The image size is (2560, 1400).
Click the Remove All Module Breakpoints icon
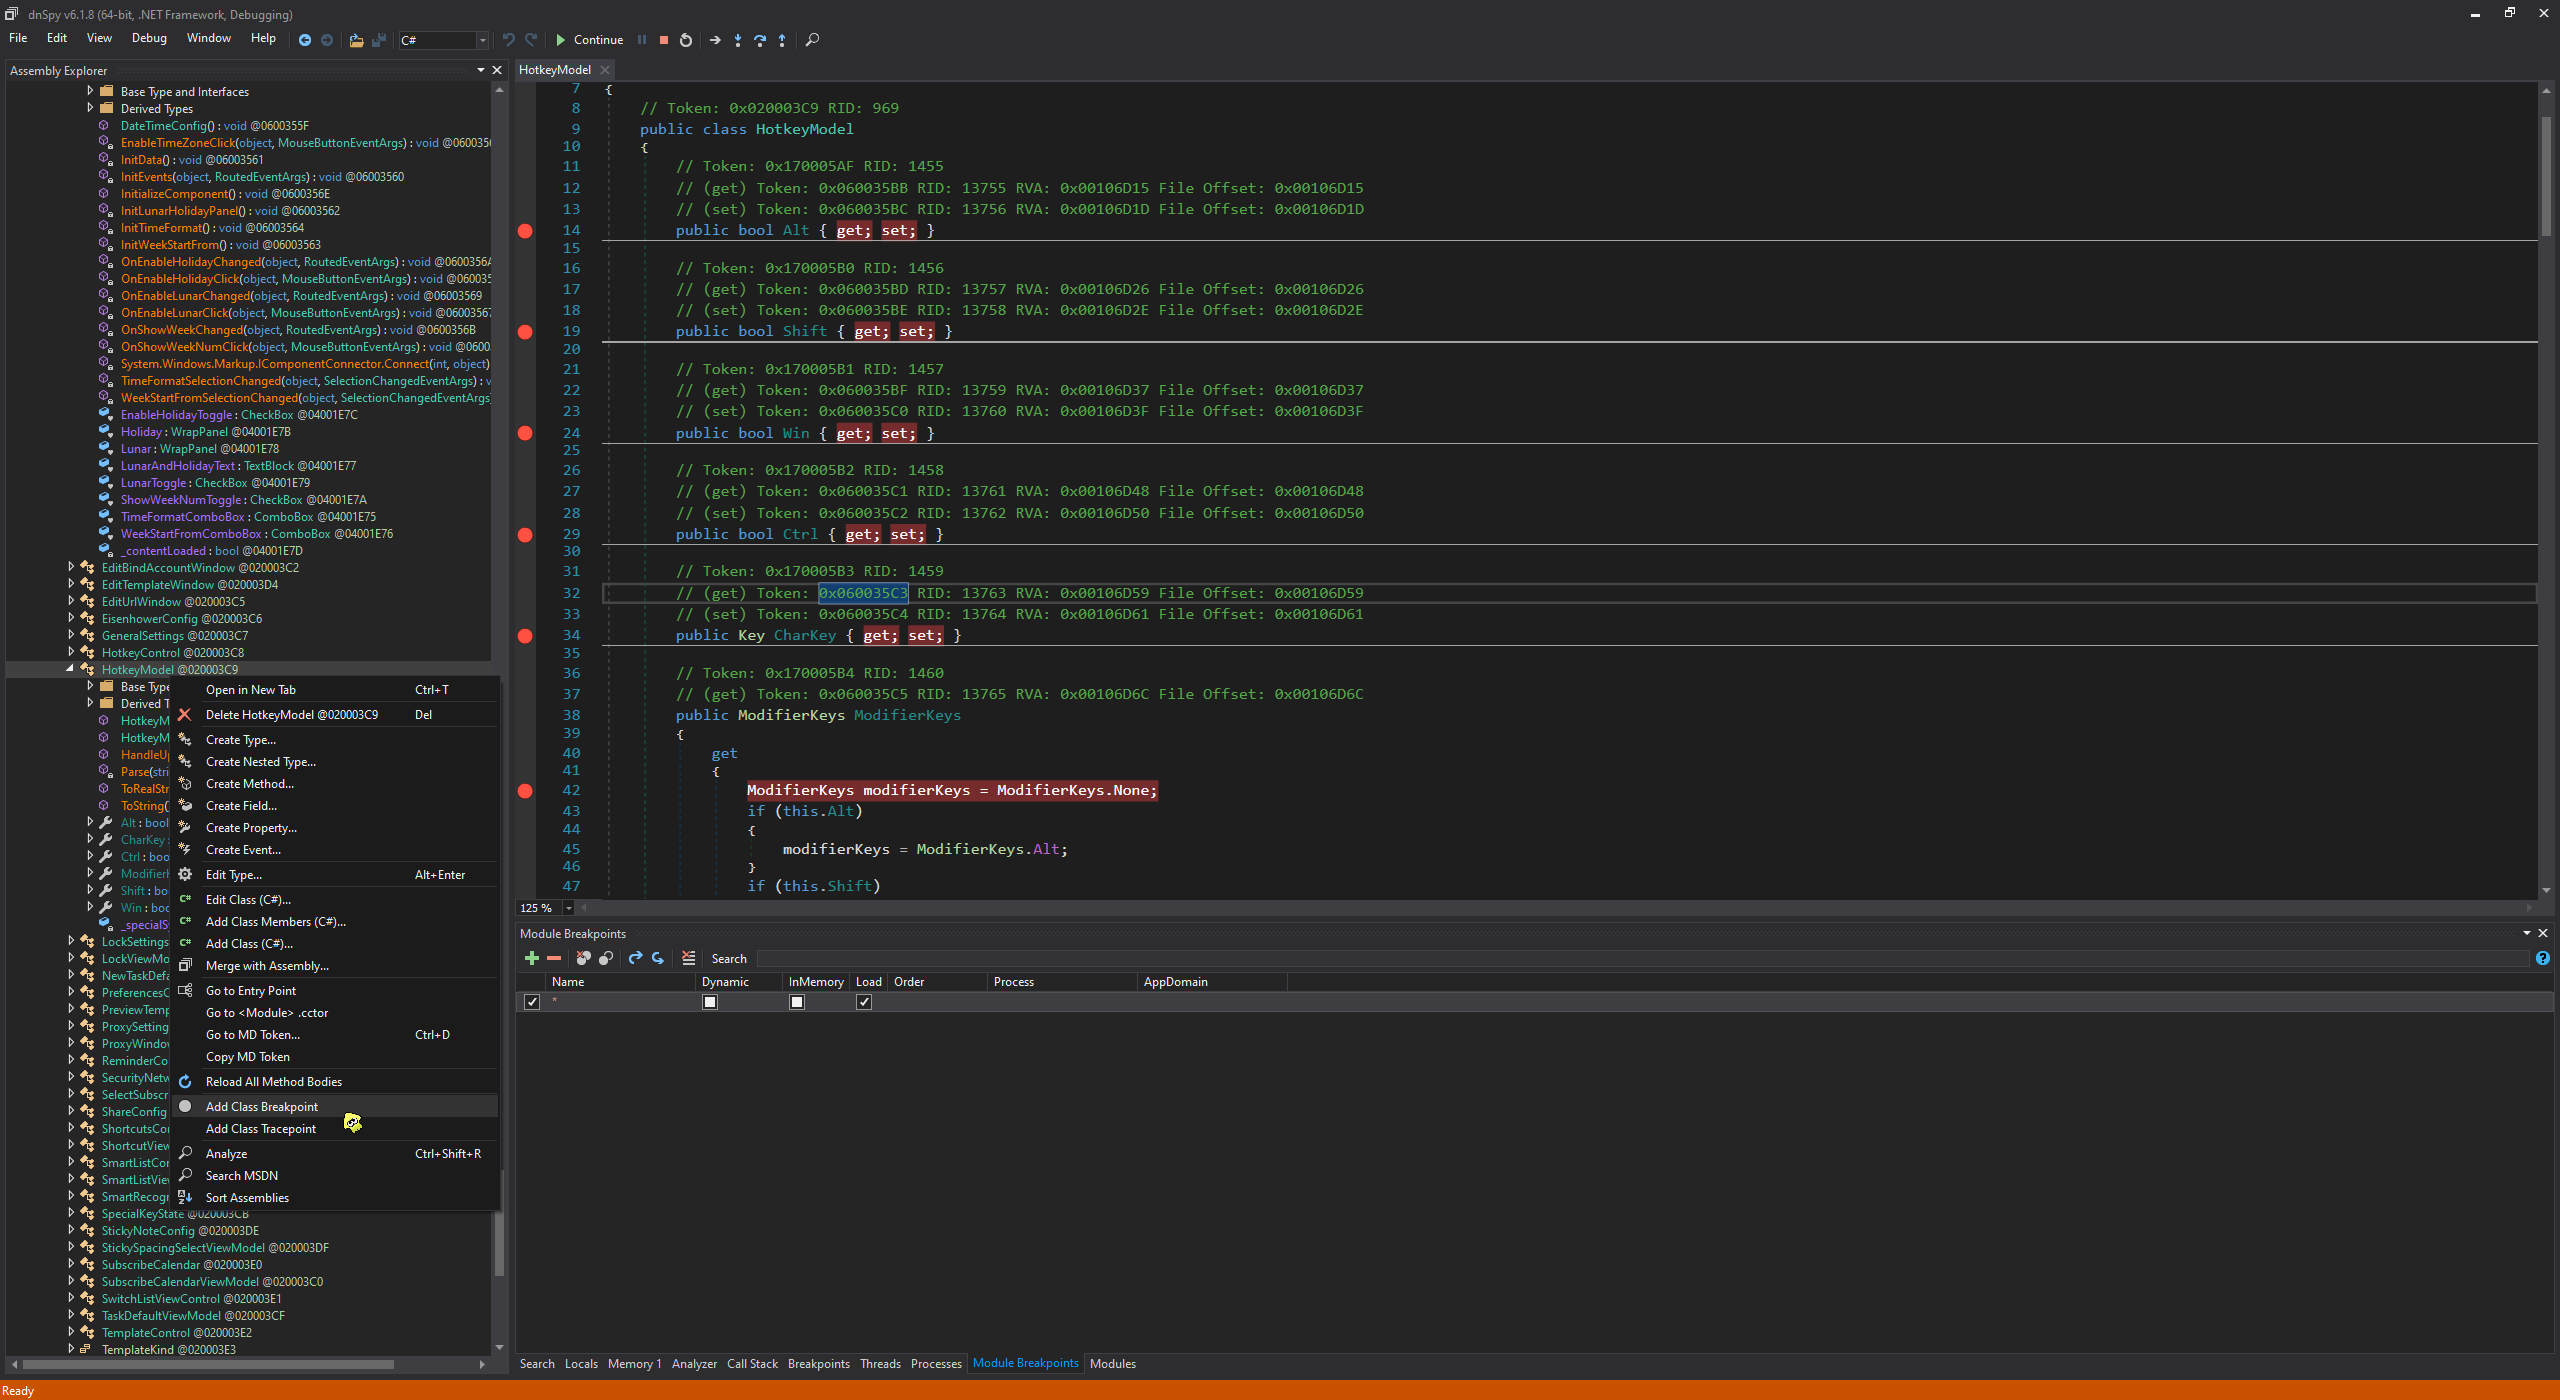tap(584, 958)
